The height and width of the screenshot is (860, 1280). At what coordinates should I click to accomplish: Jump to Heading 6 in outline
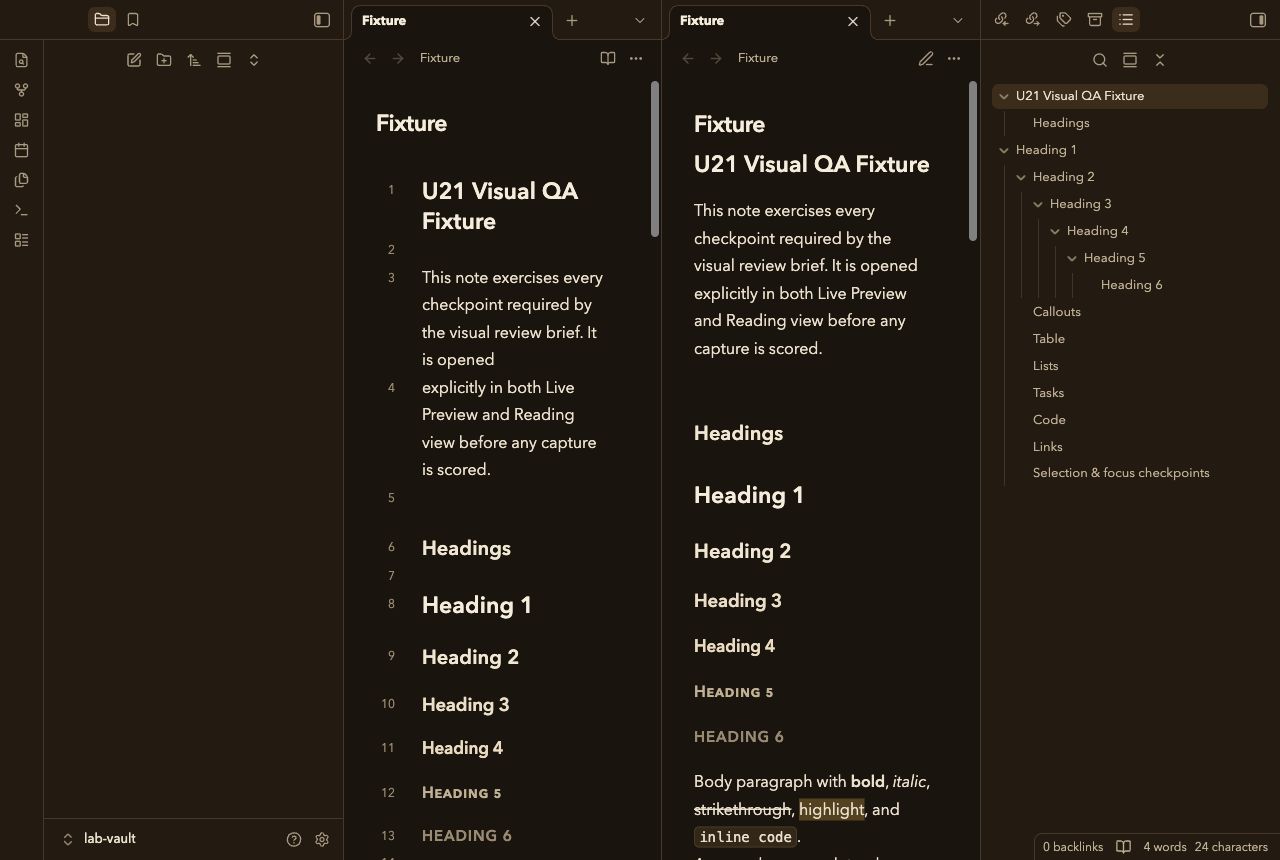(1131, 285)
